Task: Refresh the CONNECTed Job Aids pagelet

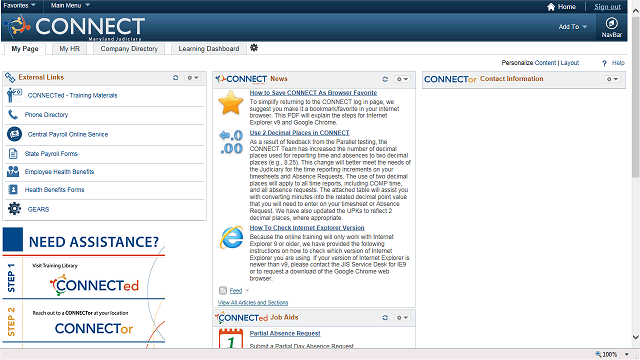Action: 385,318
